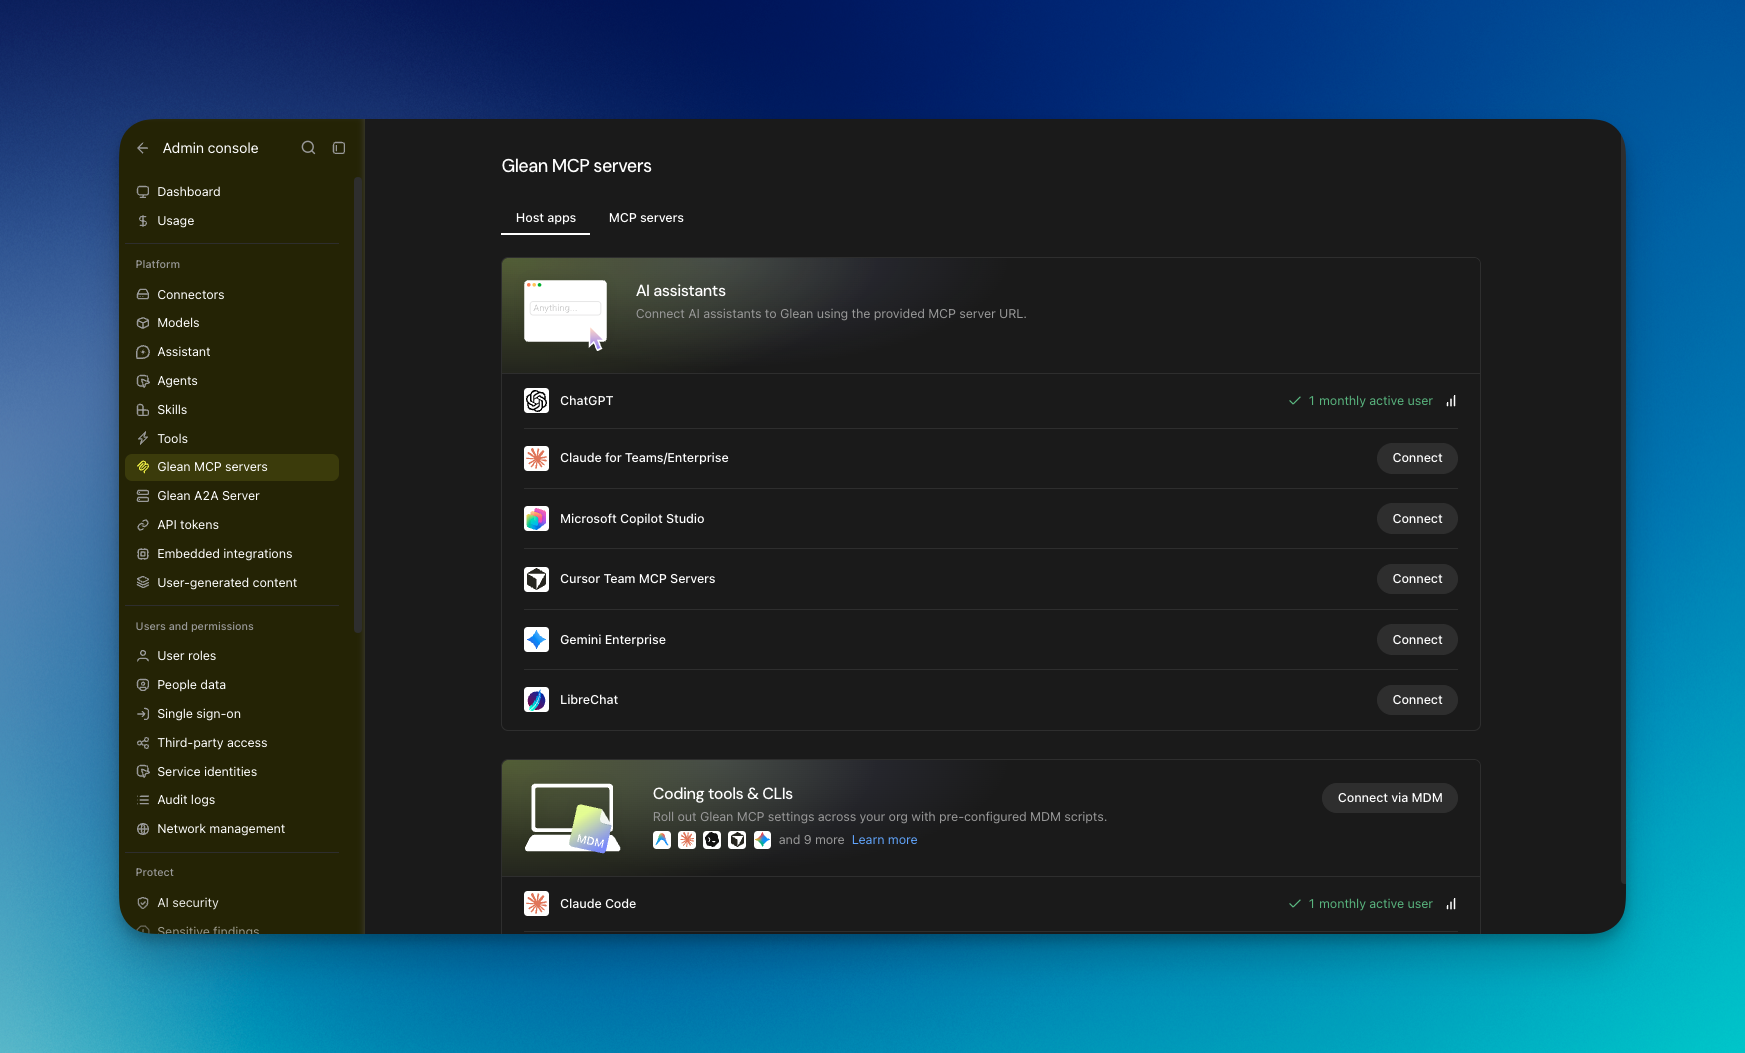Open ChatGPT usage chart icon
This screenshot has height=1053, width=1745.
click(1451, 401)
